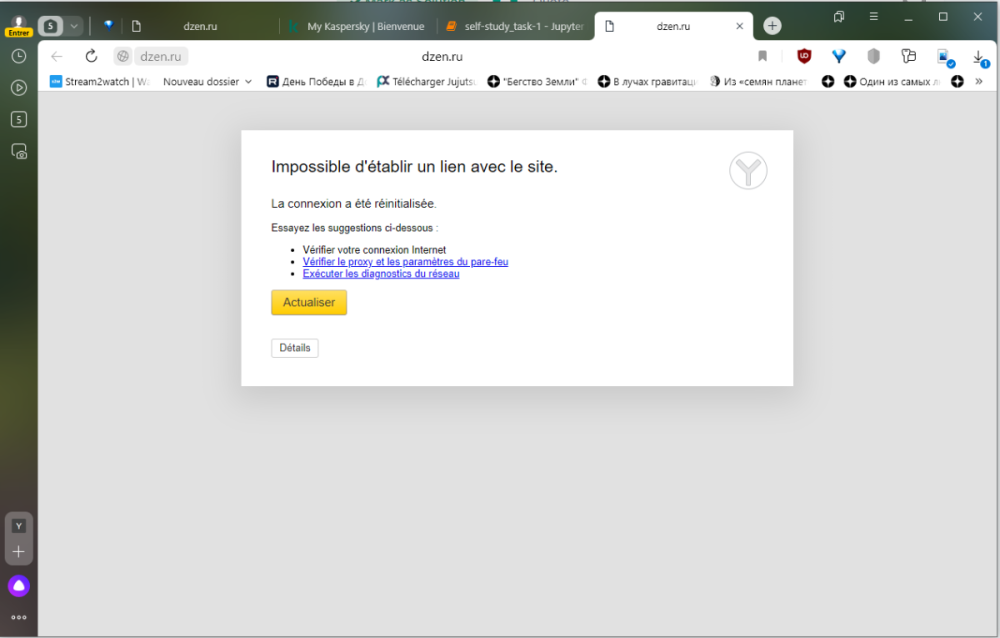The height and width of the screenshot is (638, 1000).
Task: Click the Entrer profile icon
Action: (18, 26)
